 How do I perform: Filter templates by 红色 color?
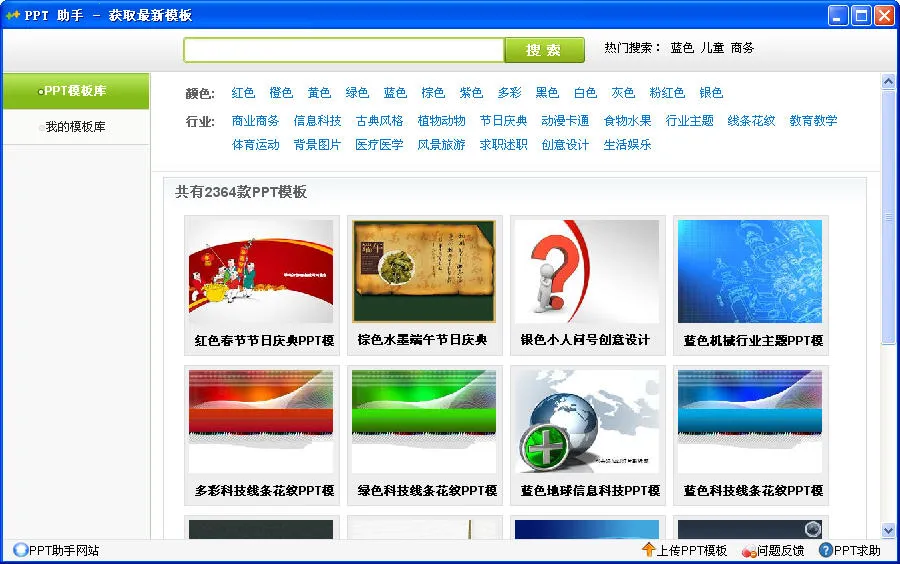(x=243, y=93)
